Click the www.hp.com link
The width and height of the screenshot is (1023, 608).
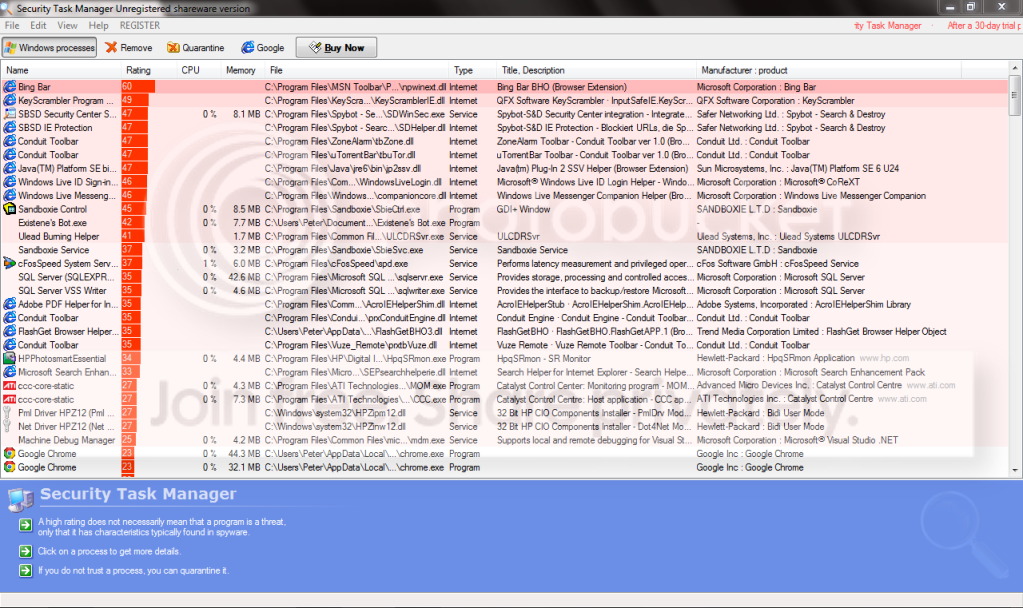point(884,358)
